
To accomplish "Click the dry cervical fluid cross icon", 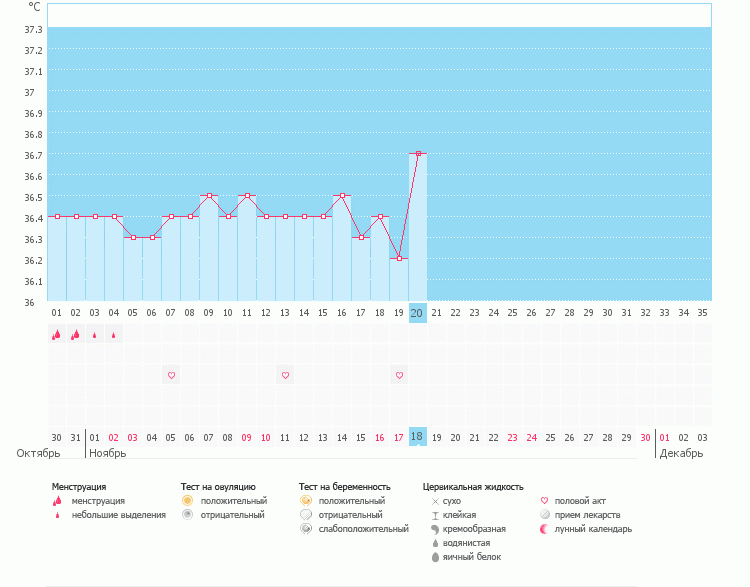I will (x=435, y=500).
